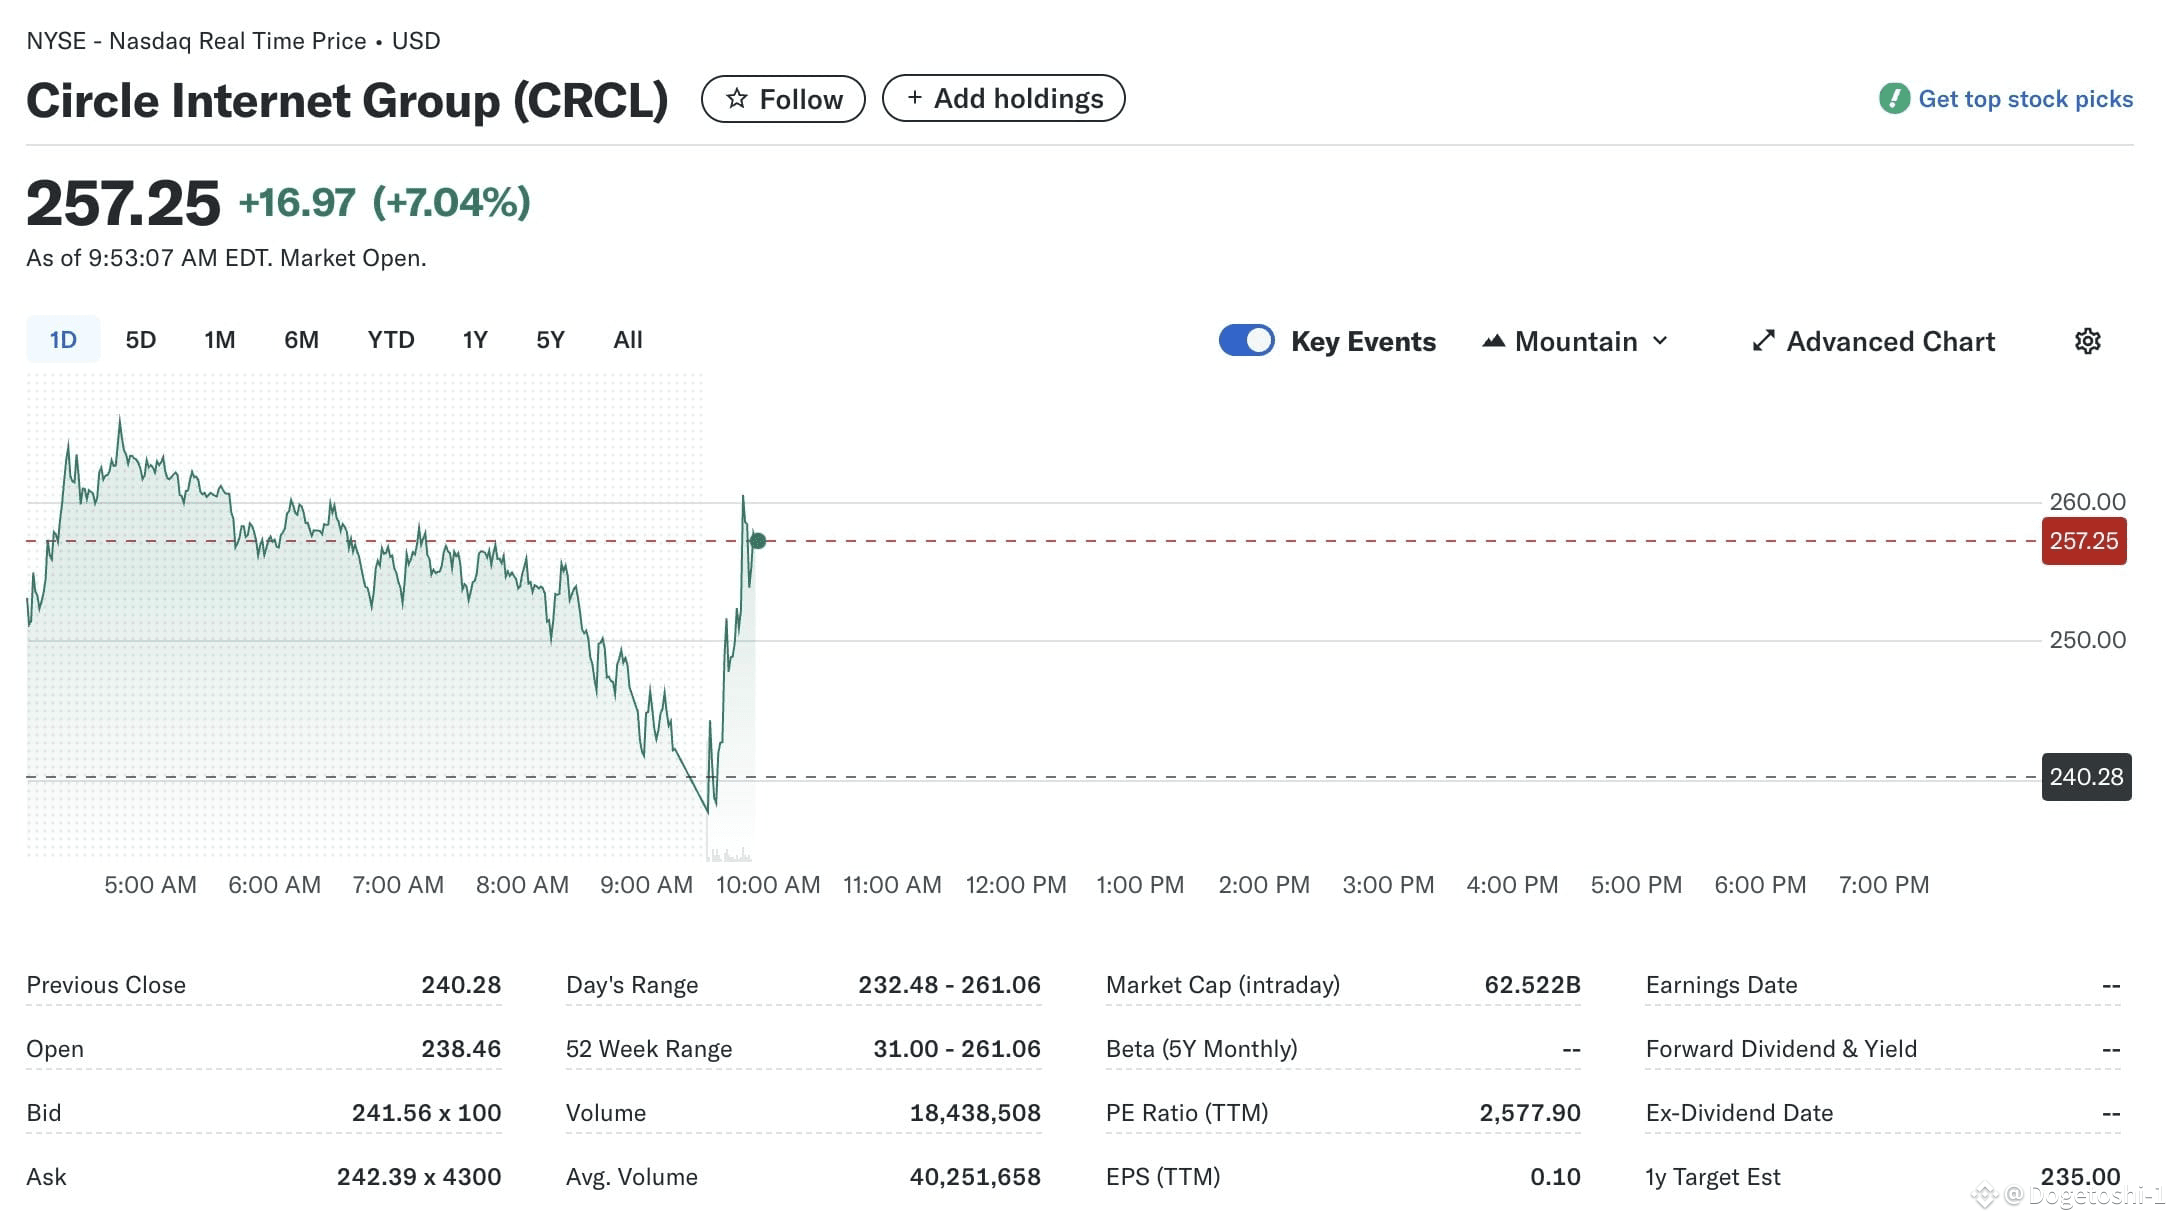This screenshot has width=2174, height=1220.
Task: Click the Add holdings button
Action: pos(1004,98)
